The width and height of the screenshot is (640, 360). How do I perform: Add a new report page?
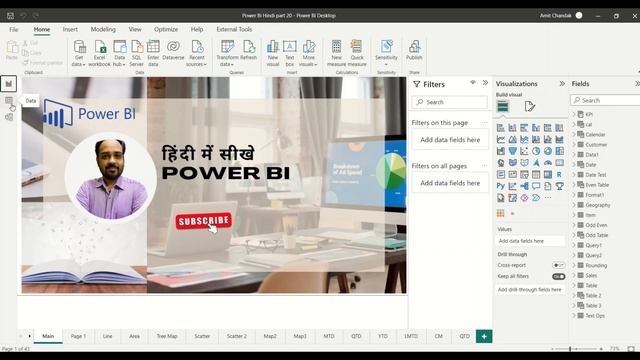point(484,336)
